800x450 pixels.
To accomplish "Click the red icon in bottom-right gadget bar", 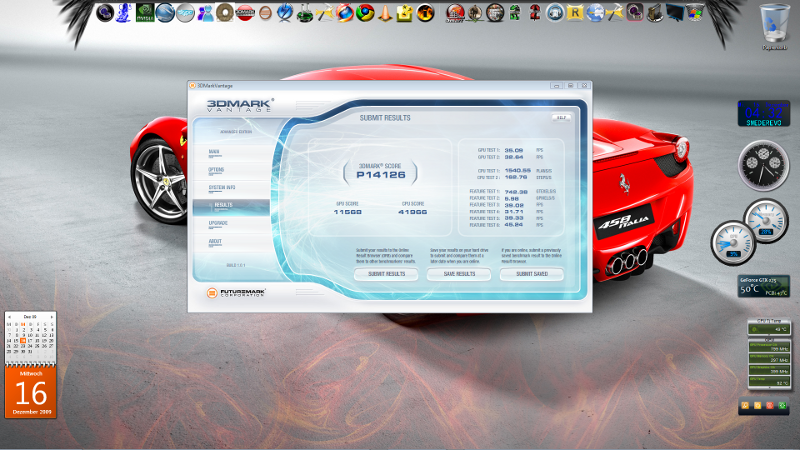I will click(770, 406).
